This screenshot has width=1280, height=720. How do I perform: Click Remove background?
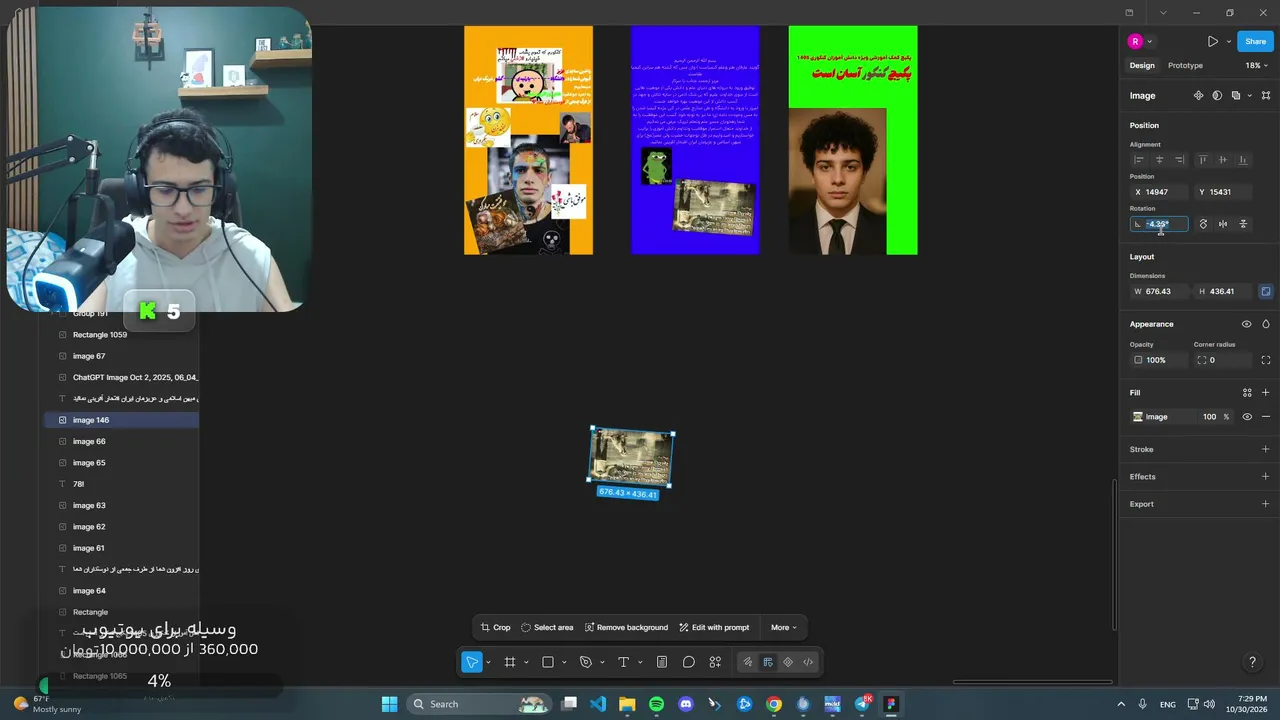[626, 628]
